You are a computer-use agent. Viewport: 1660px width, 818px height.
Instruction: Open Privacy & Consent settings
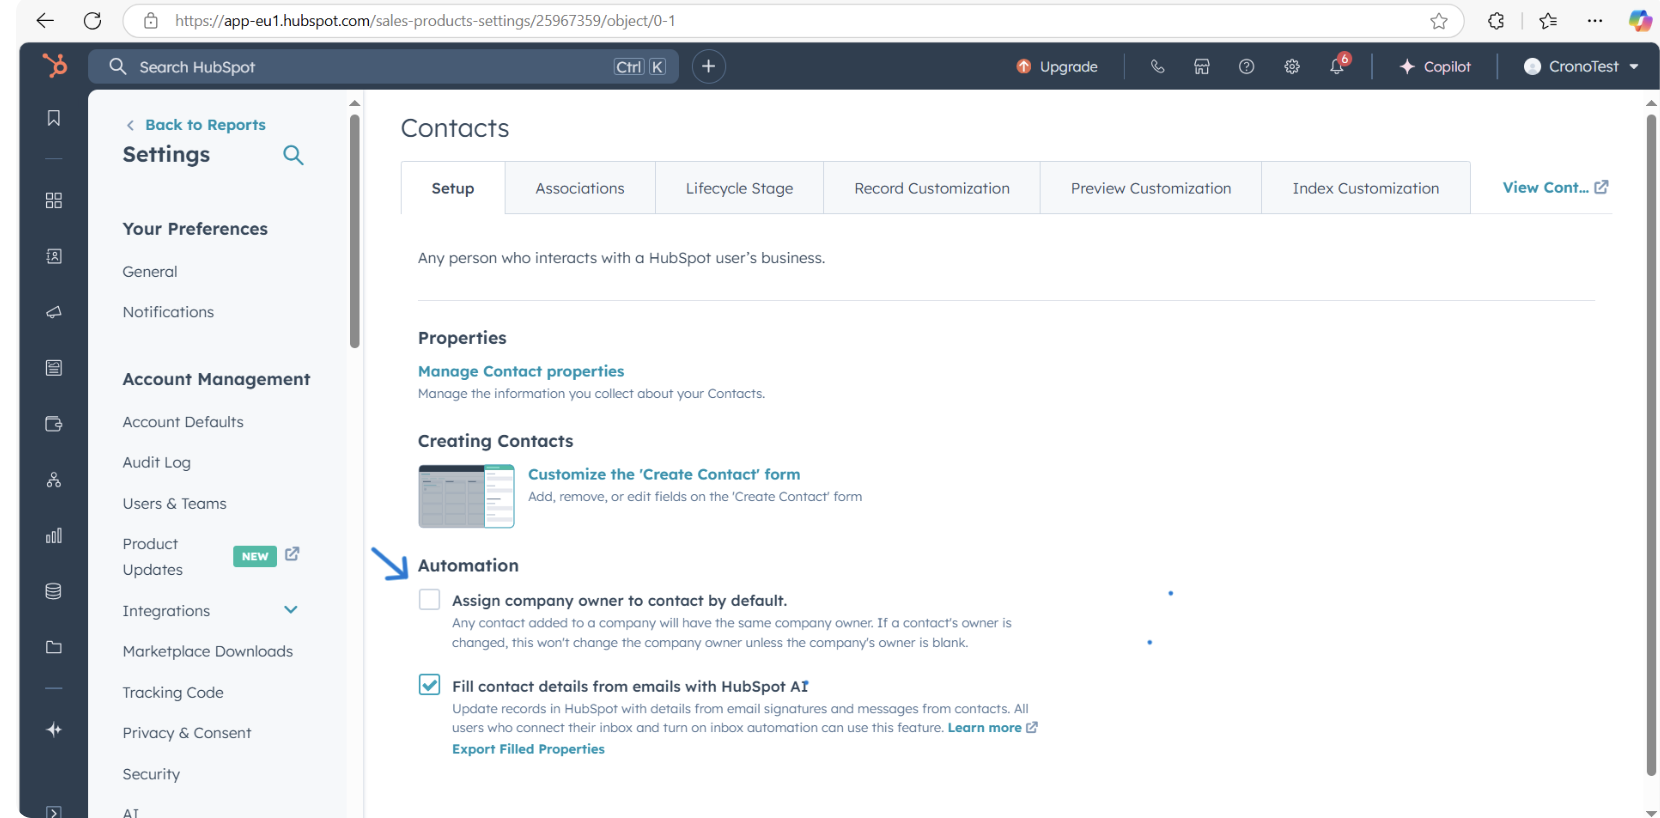(x=187, y=733)
